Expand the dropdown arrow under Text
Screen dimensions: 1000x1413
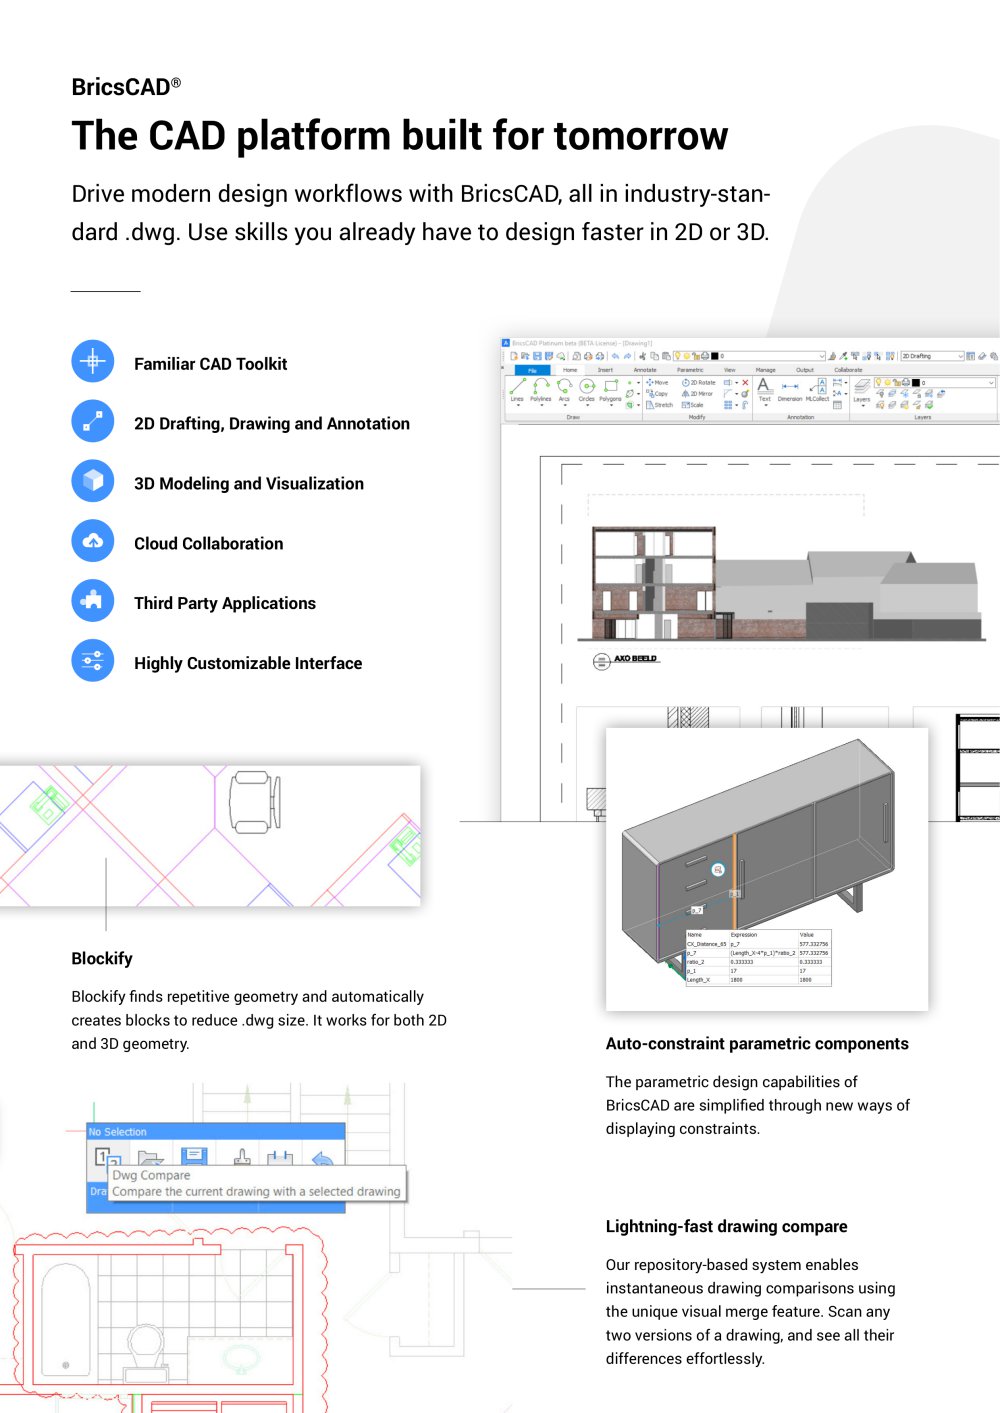tap(765, 405)
